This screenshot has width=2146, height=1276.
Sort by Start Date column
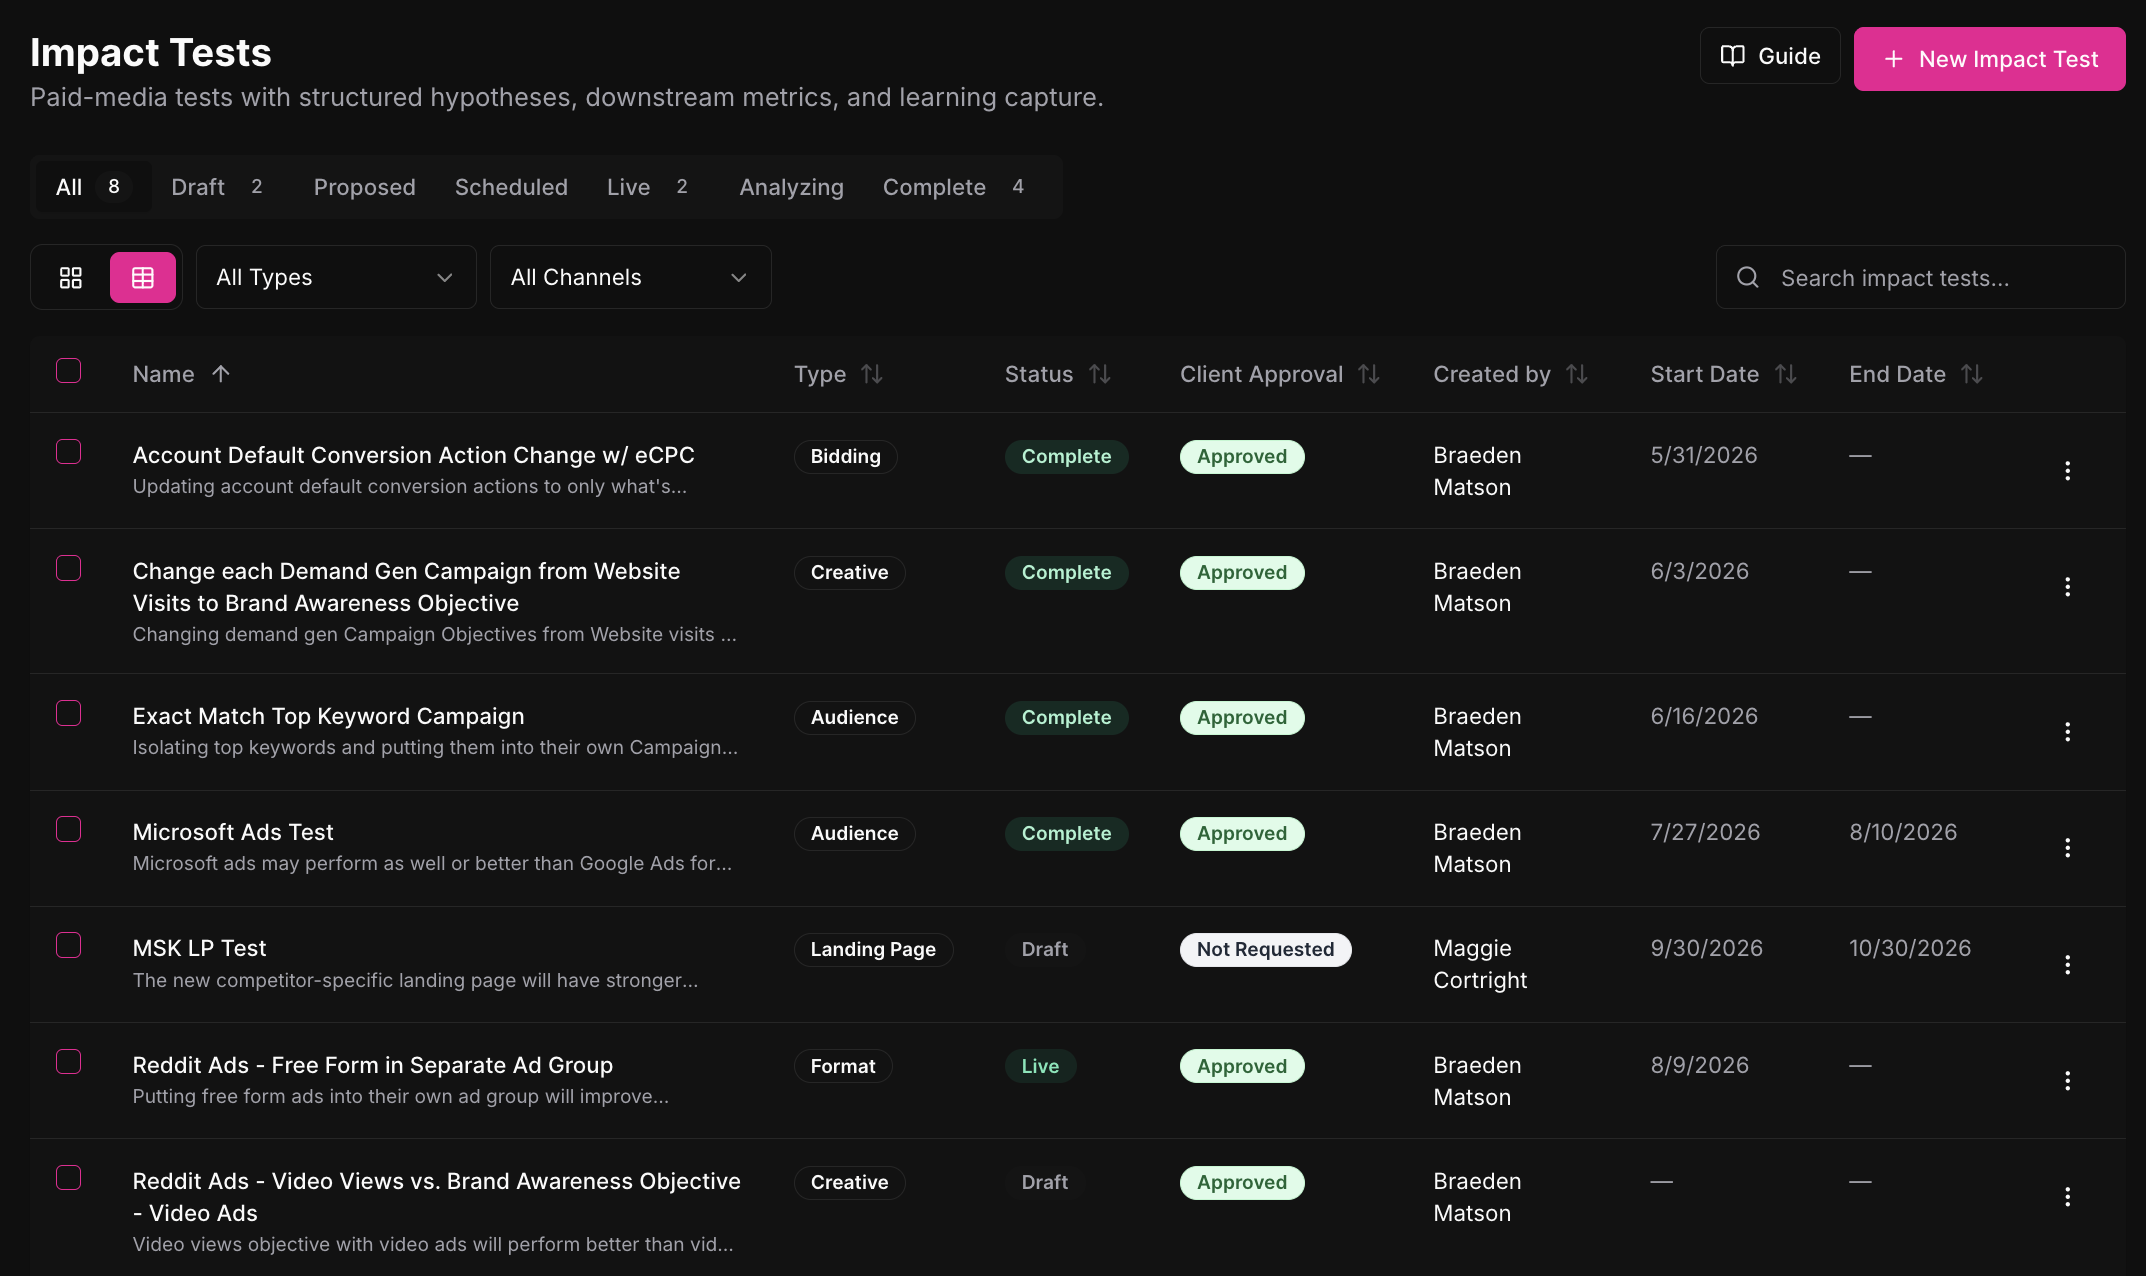coord(1786,374)
